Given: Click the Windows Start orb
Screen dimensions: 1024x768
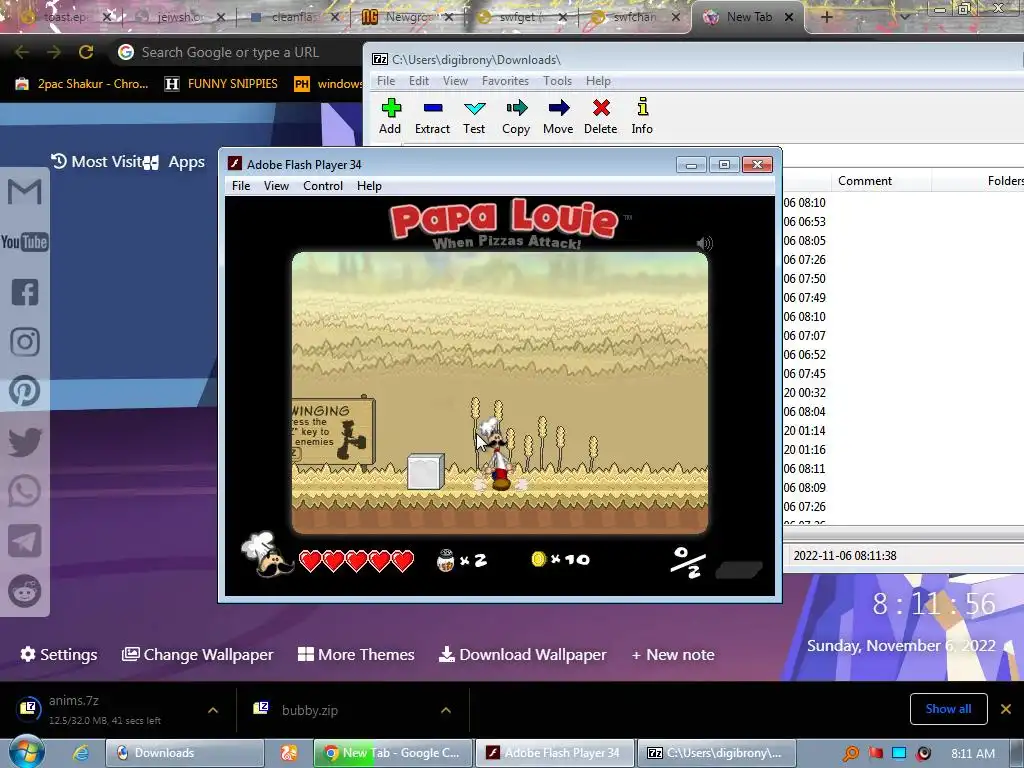Looking at the screenshot, I should pyautogui.click(x=27, y=752).
